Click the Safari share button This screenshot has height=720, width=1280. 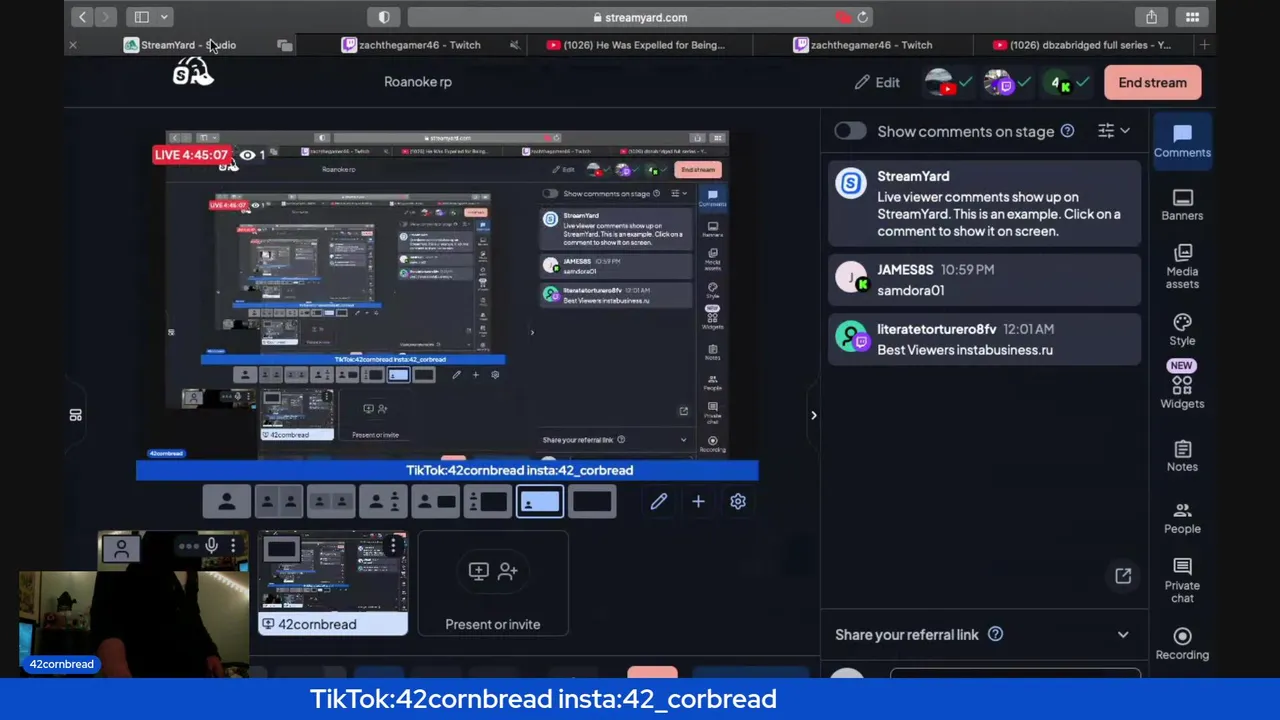pyautogui.click(x=1151, y=17)
